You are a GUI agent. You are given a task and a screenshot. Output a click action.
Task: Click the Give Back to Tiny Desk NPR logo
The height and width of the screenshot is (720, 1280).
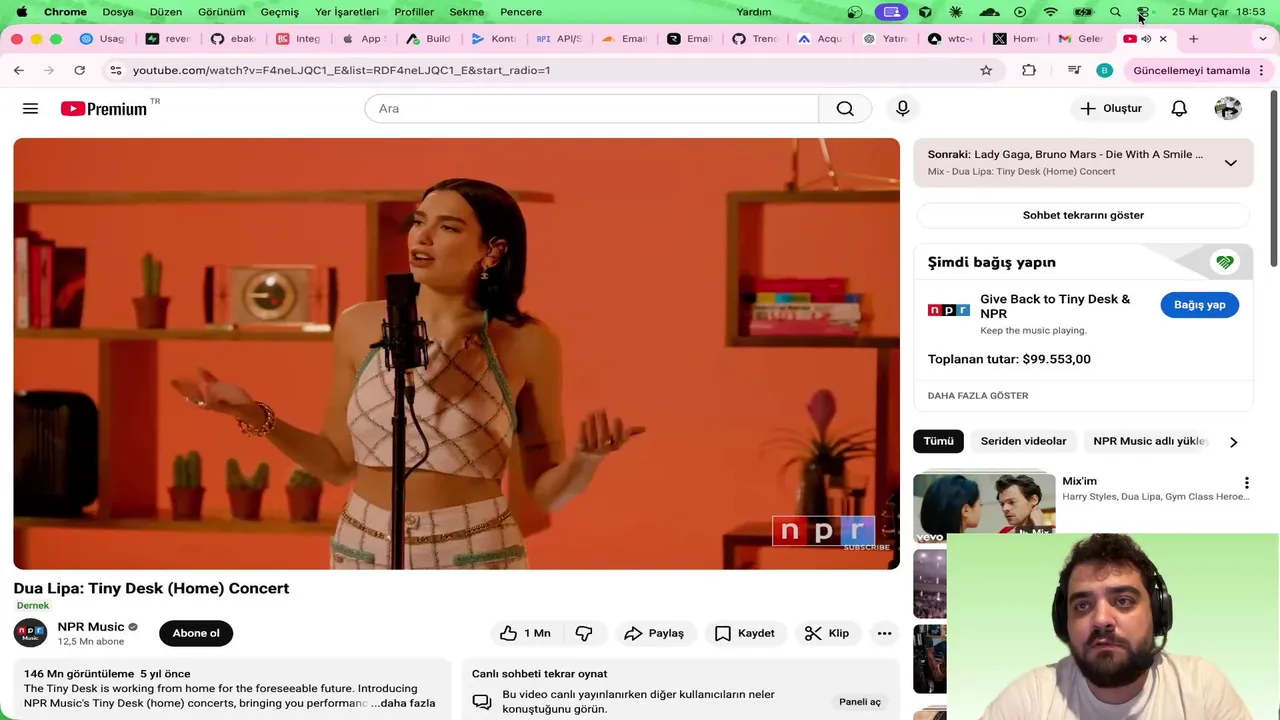(948, 311)
